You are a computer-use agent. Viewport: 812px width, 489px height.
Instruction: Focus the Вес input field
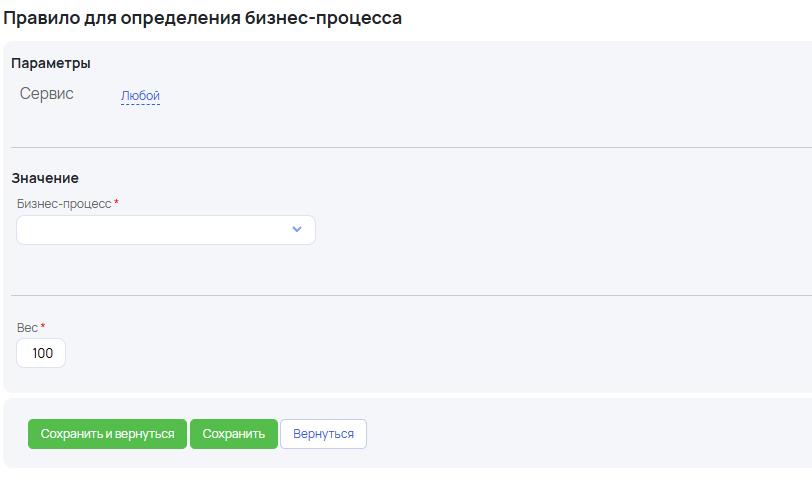coord(41,353)
